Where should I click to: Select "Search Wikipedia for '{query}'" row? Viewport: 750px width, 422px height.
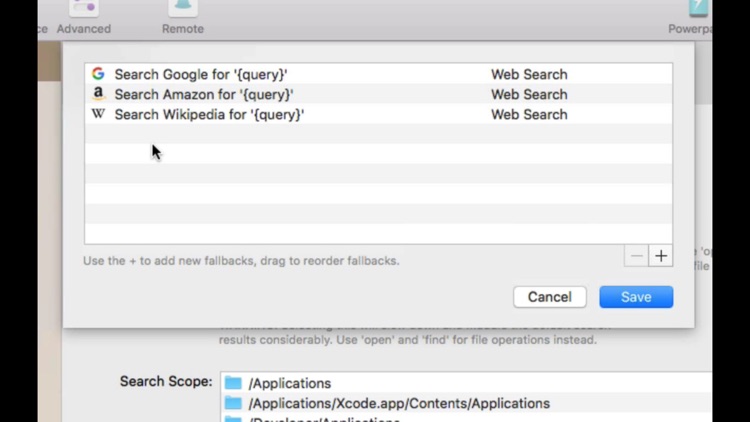coord(378,114)
